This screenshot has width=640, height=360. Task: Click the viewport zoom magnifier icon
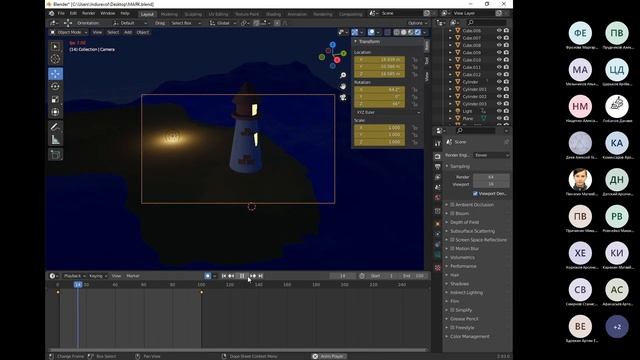coord(343,76)
